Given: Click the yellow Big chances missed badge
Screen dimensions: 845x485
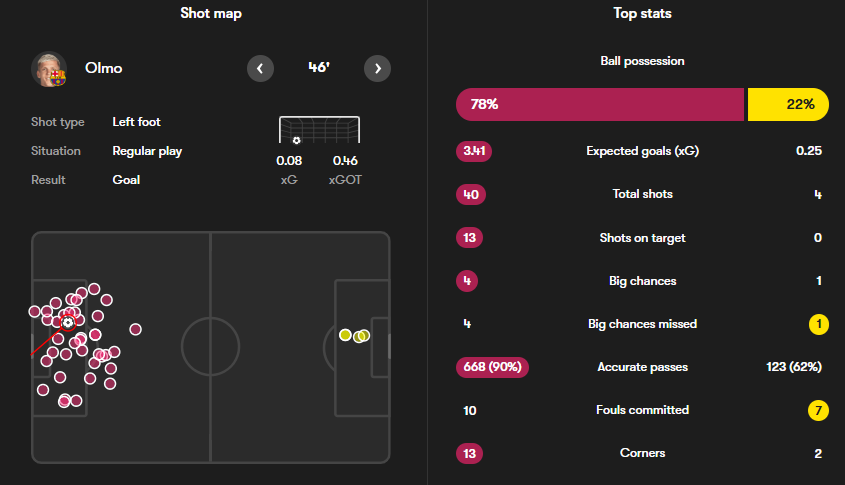Looking at the screenshot, I should tap(819, 324).
